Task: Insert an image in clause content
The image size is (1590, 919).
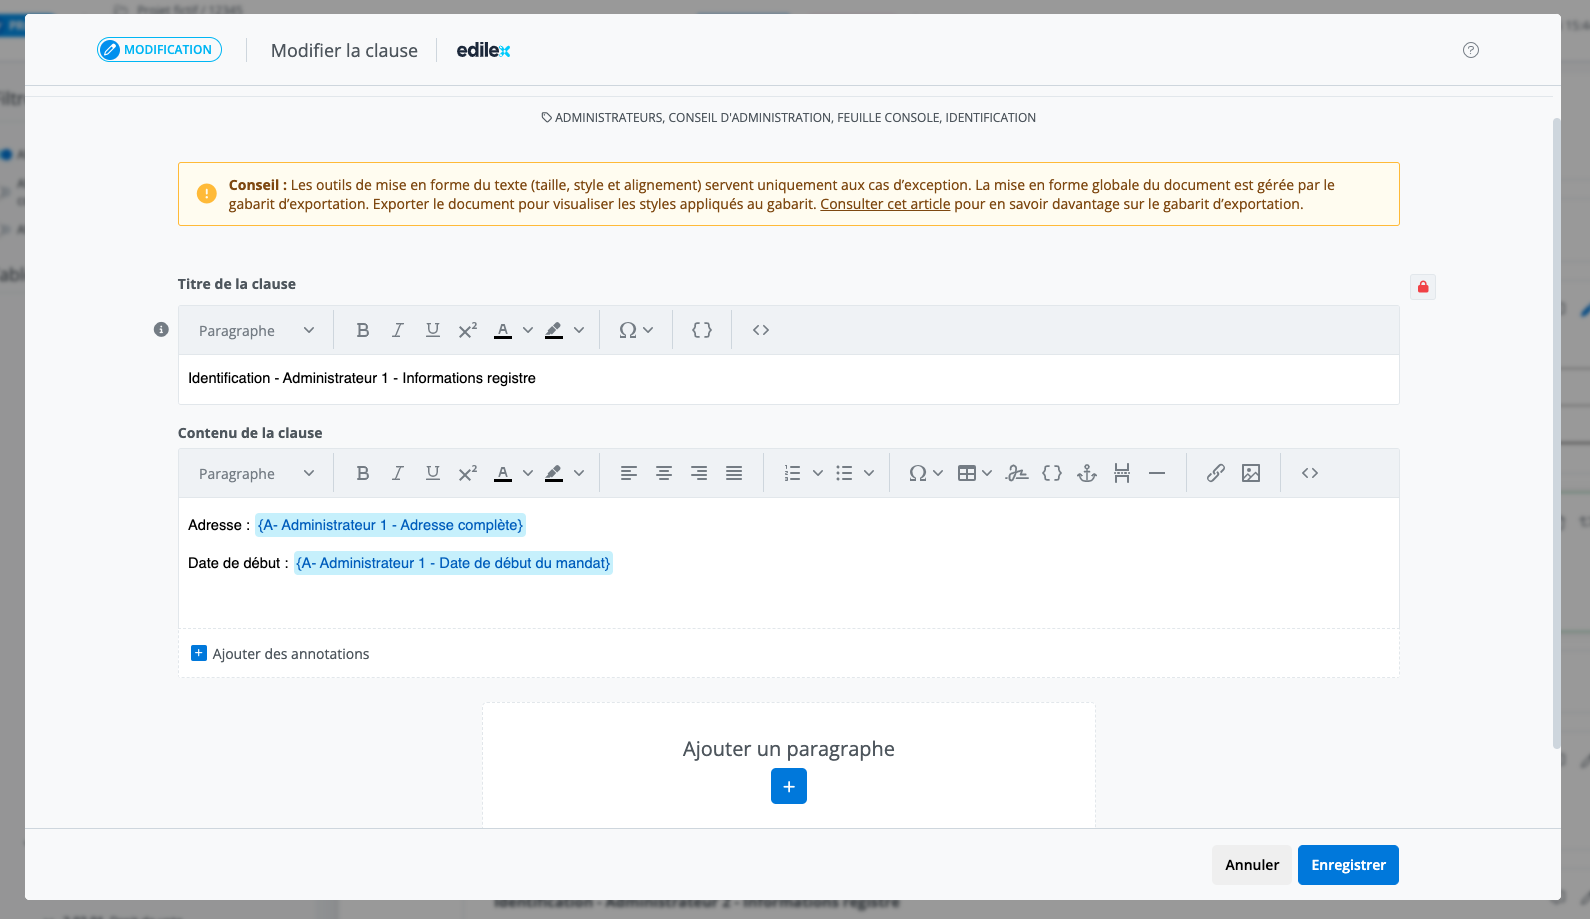Action: coord(1250,473)
